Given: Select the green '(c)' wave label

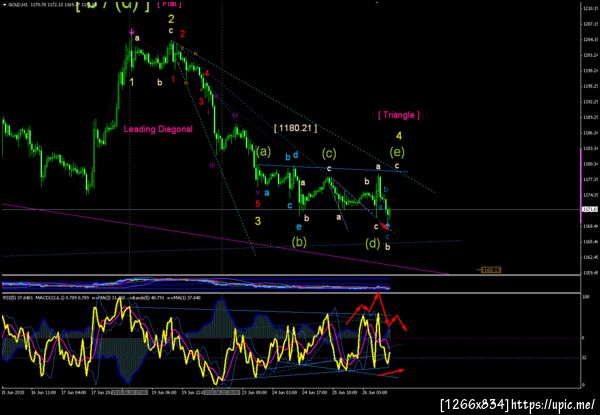Looking at the screenshot, I should coord(329,154).
